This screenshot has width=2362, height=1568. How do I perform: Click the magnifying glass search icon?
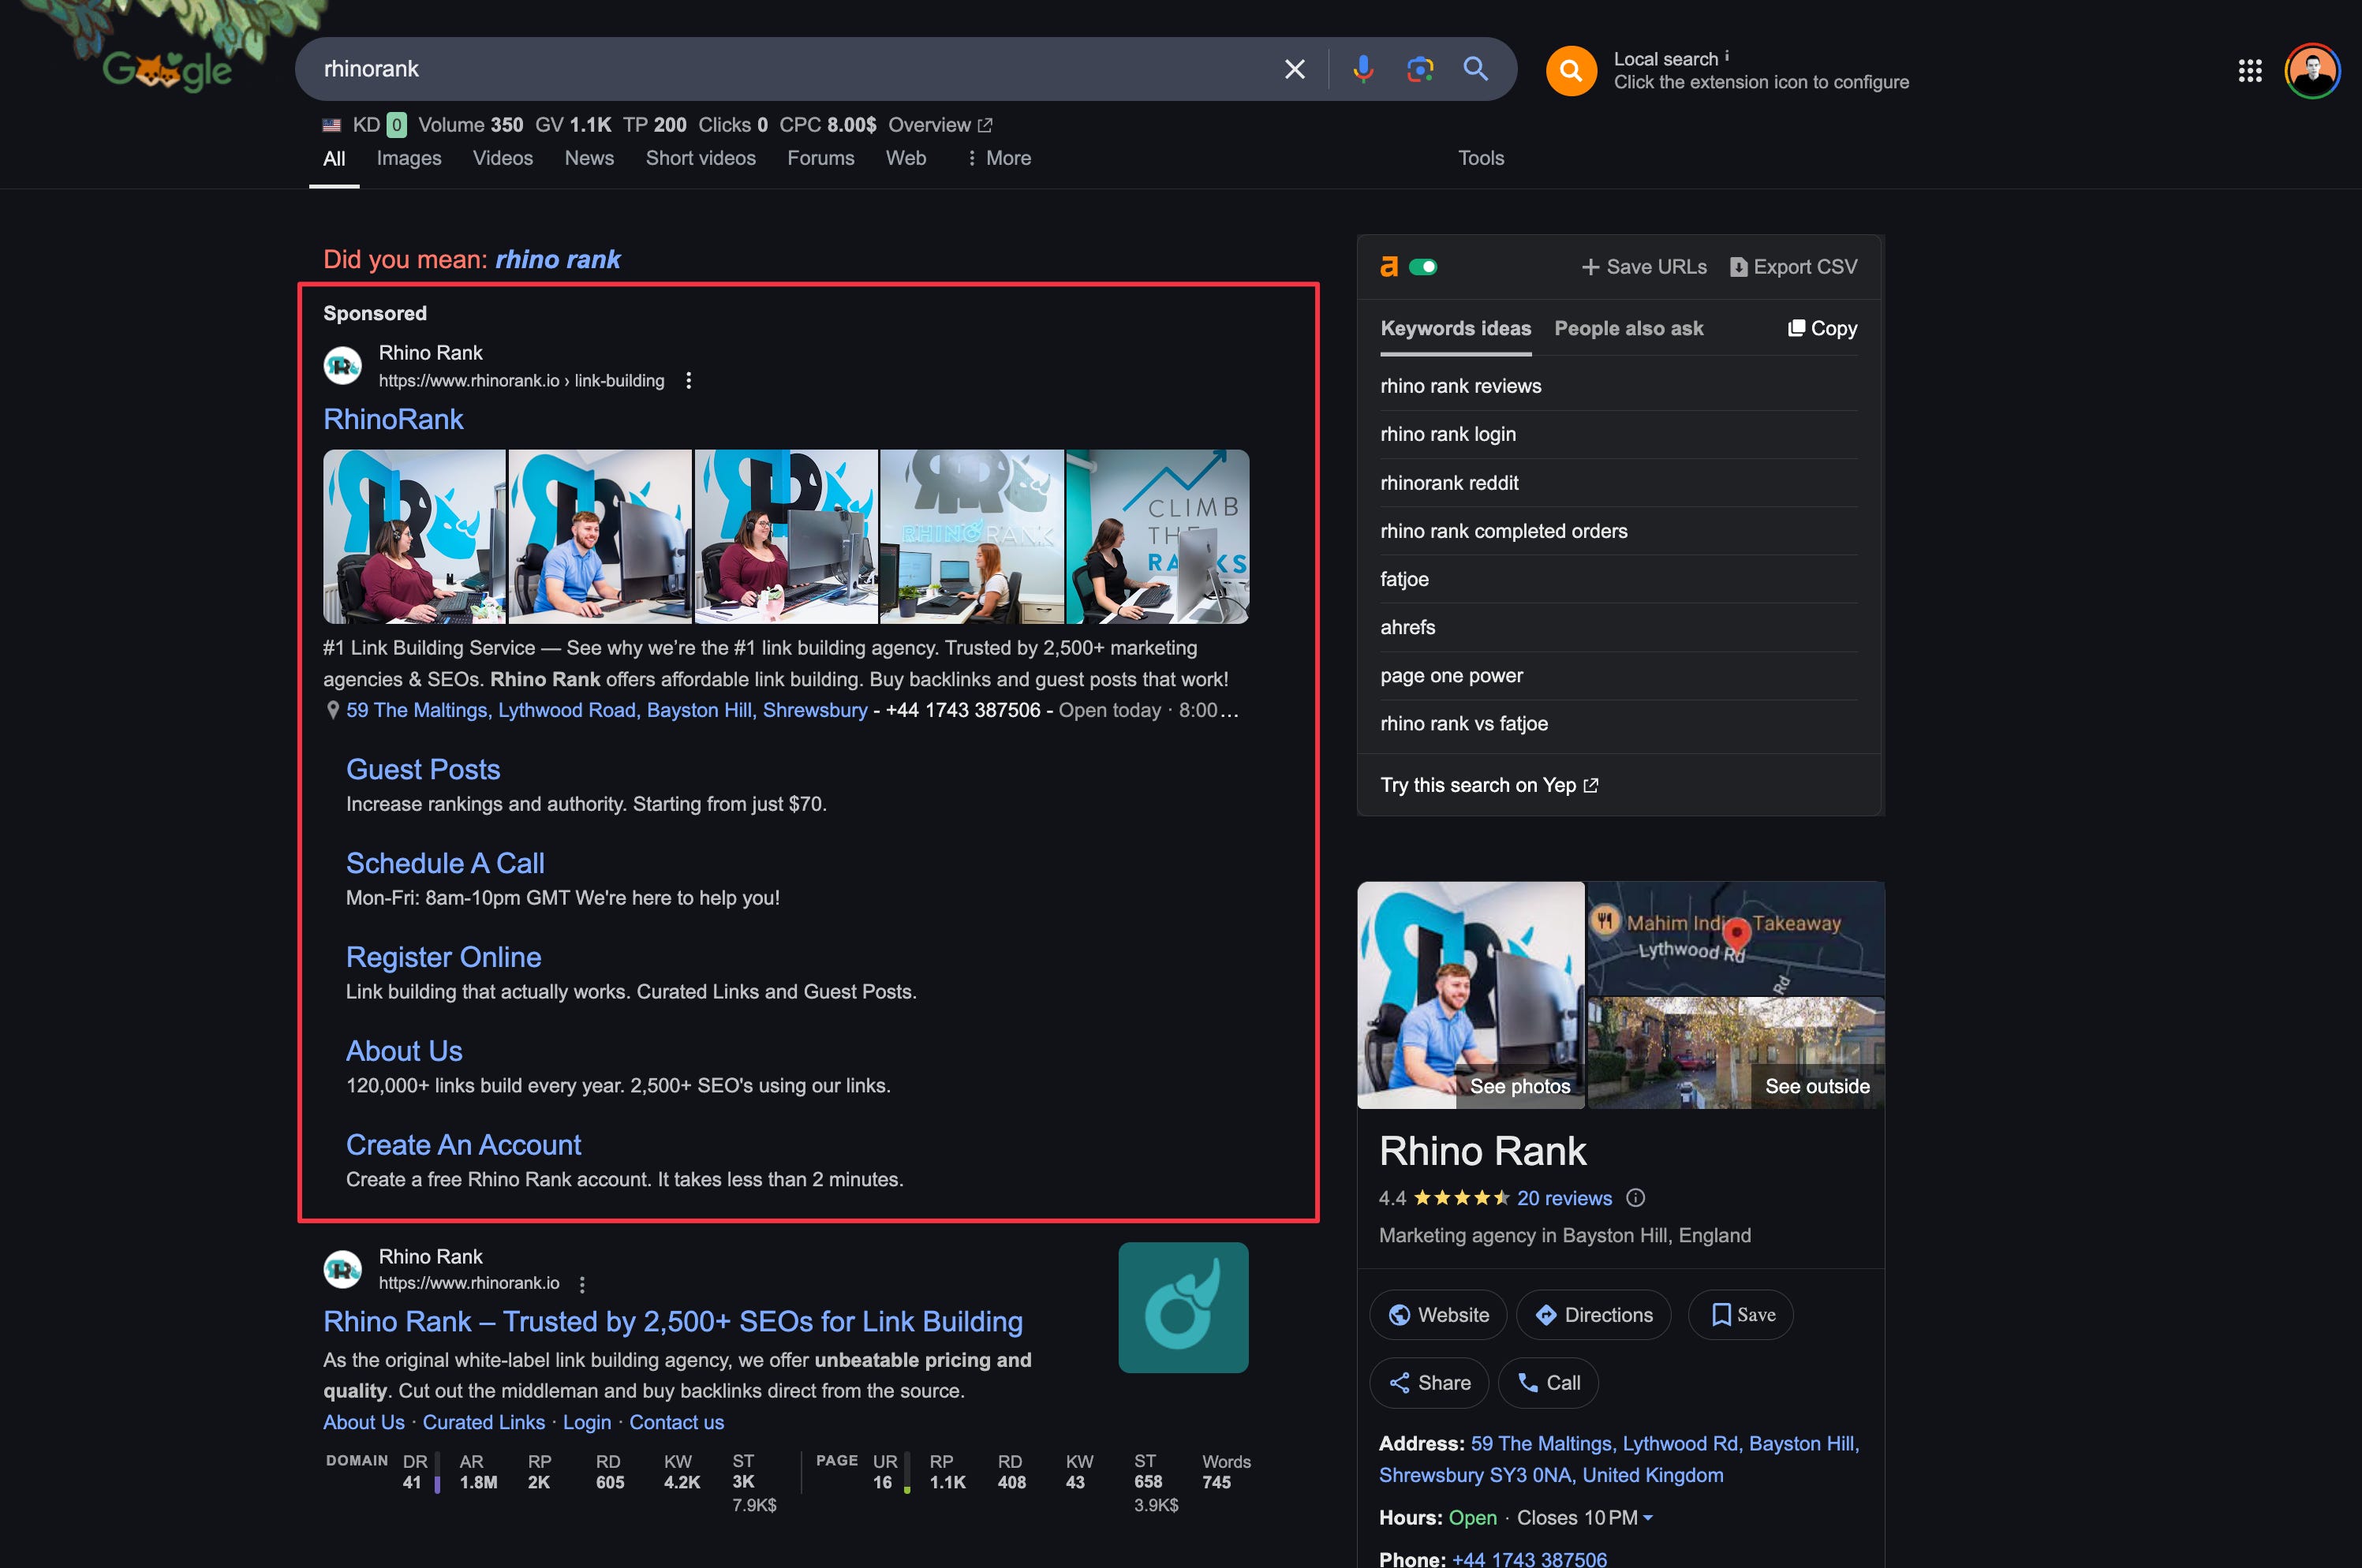[1475, 69]
